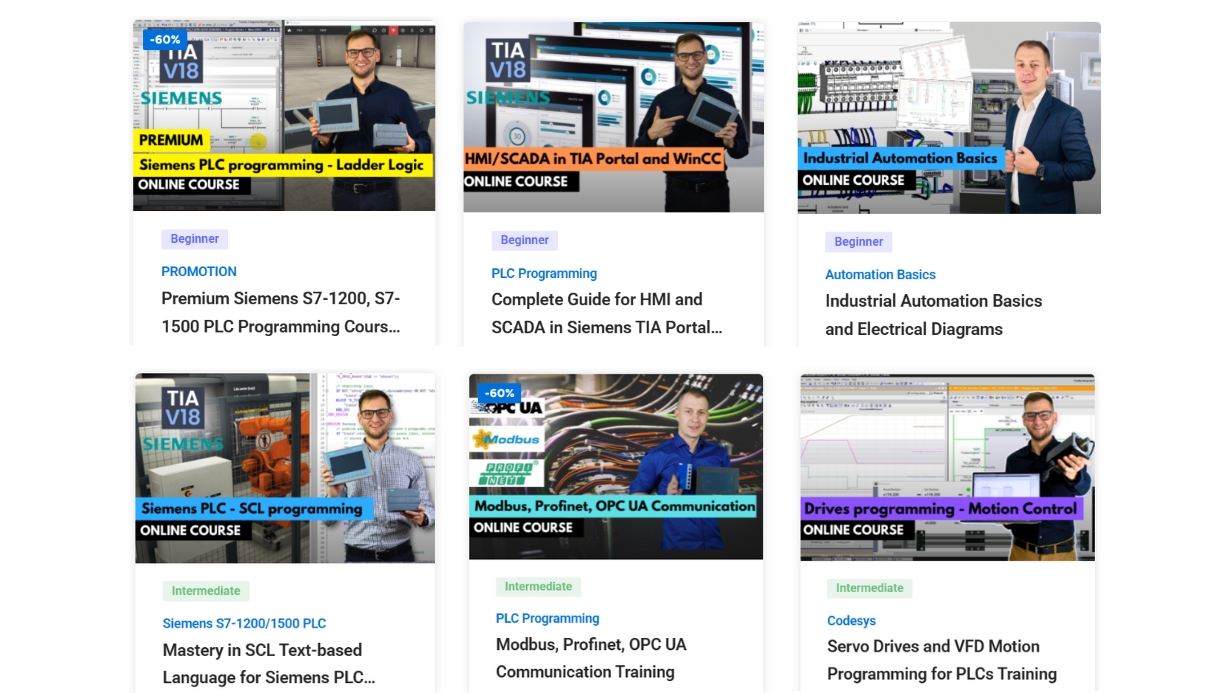Viewport: 1230px width, 693px height.
Task: Open PLC Programming category above the Modbus title
Action: click(547, 618)
